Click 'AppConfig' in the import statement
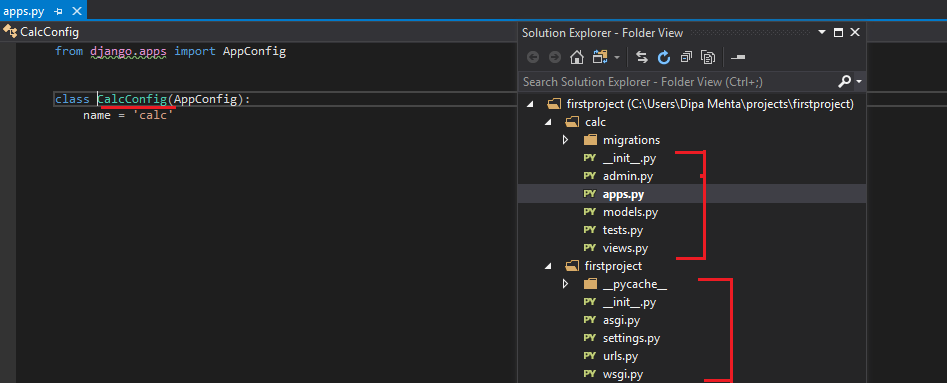The image size is (947, 383). pyautogui.click(x=254, y=51)
